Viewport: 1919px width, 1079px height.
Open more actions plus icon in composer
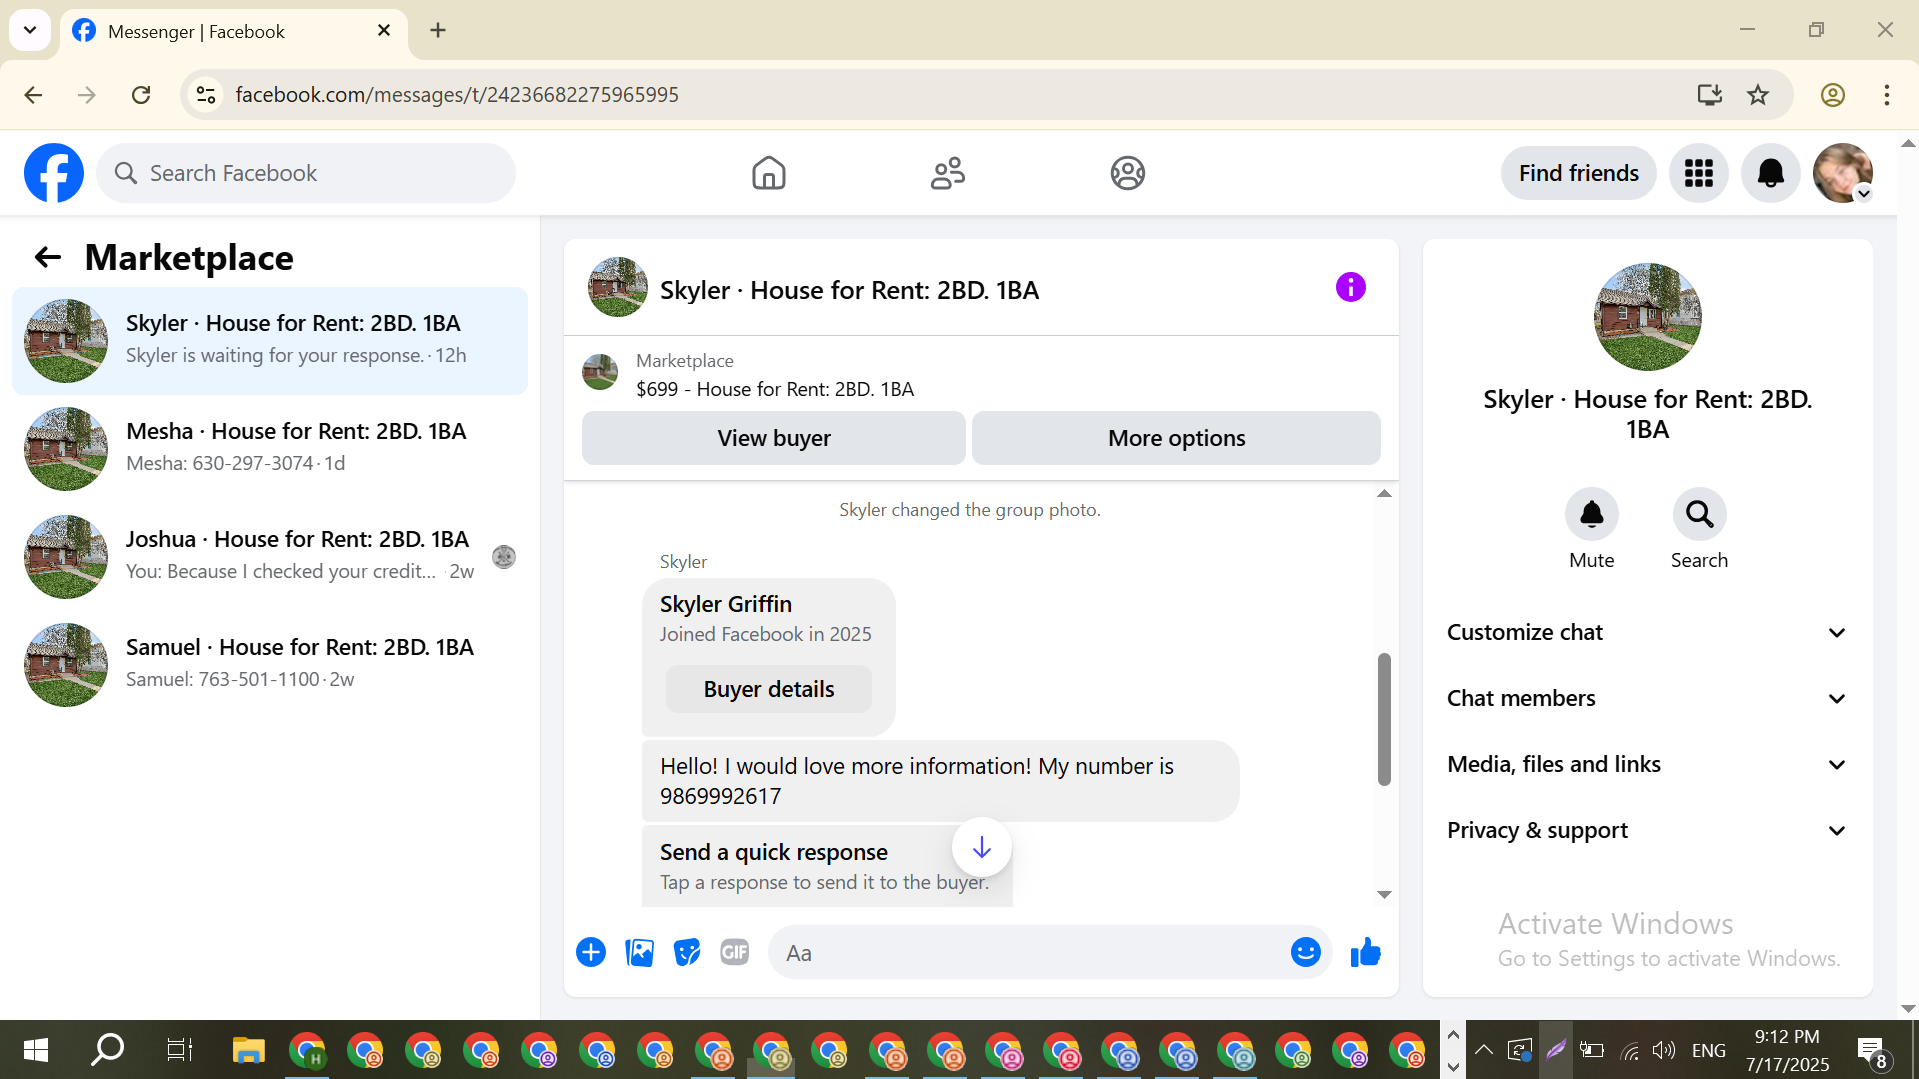[x=591, y=952]
